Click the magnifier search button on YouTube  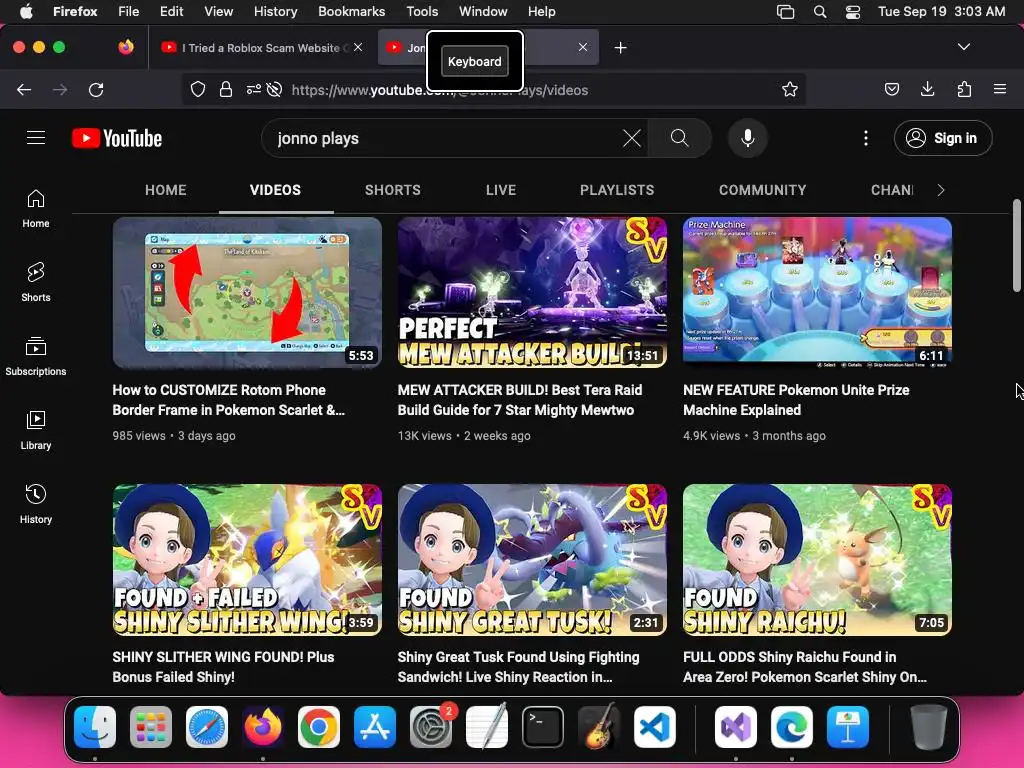coord(679,138)
